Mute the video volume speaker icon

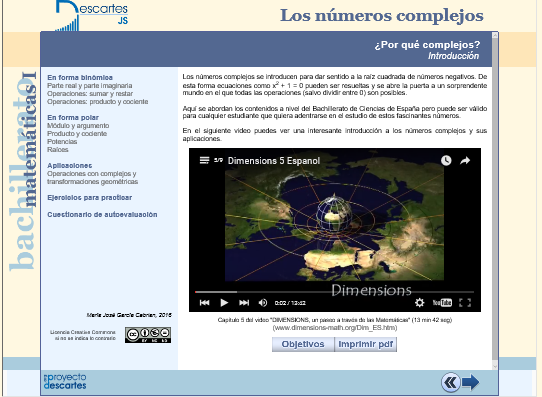tap(263, 303)
